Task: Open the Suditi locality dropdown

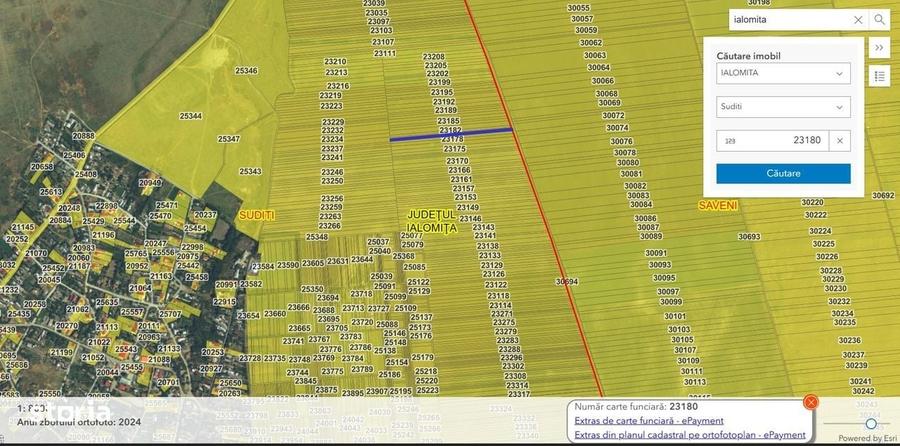Action: 783,107
